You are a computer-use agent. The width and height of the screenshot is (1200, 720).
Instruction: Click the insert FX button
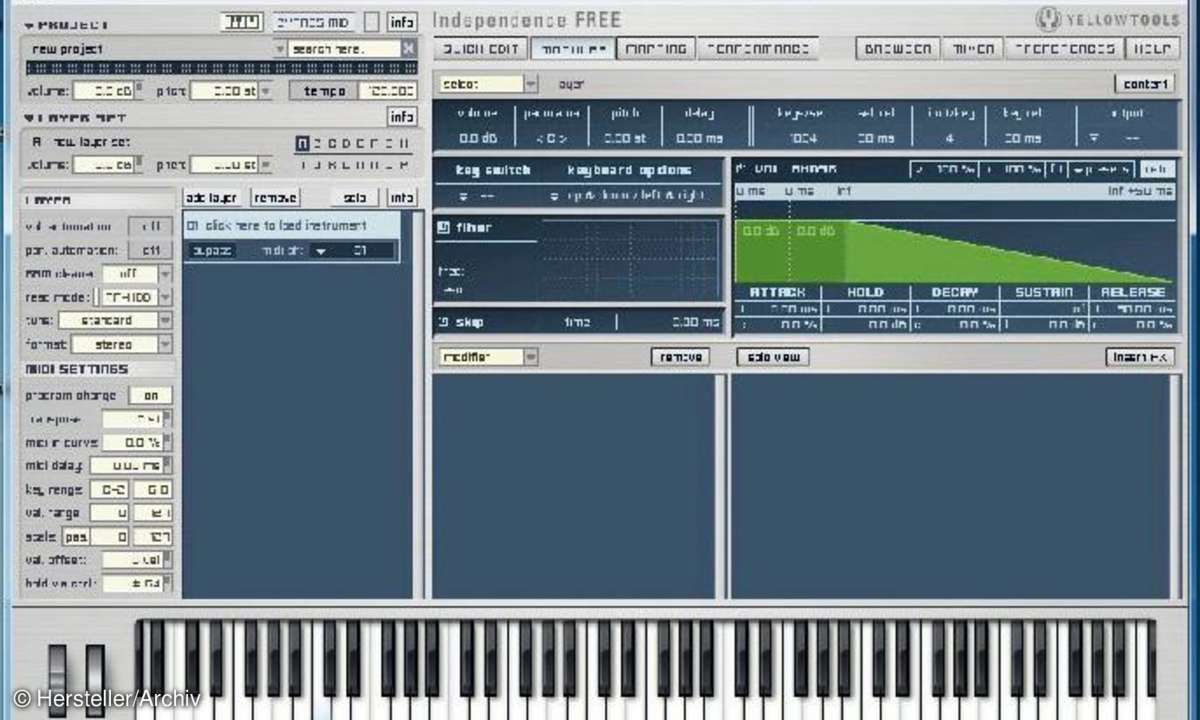coord(1140,357)
